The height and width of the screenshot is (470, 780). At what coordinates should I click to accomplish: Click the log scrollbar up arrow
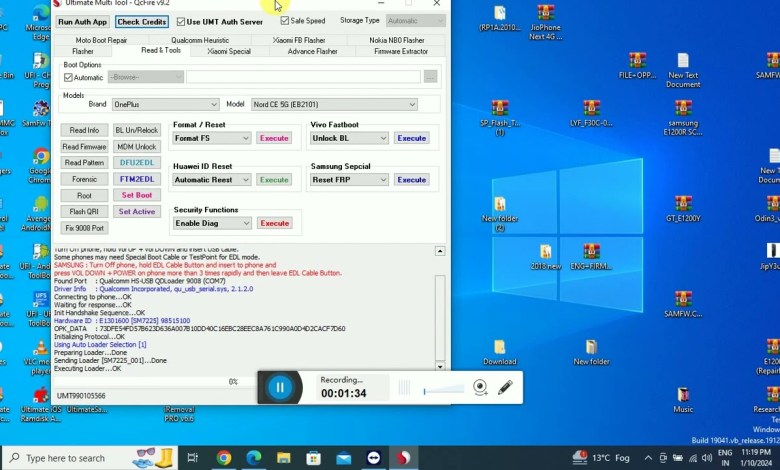440,251
